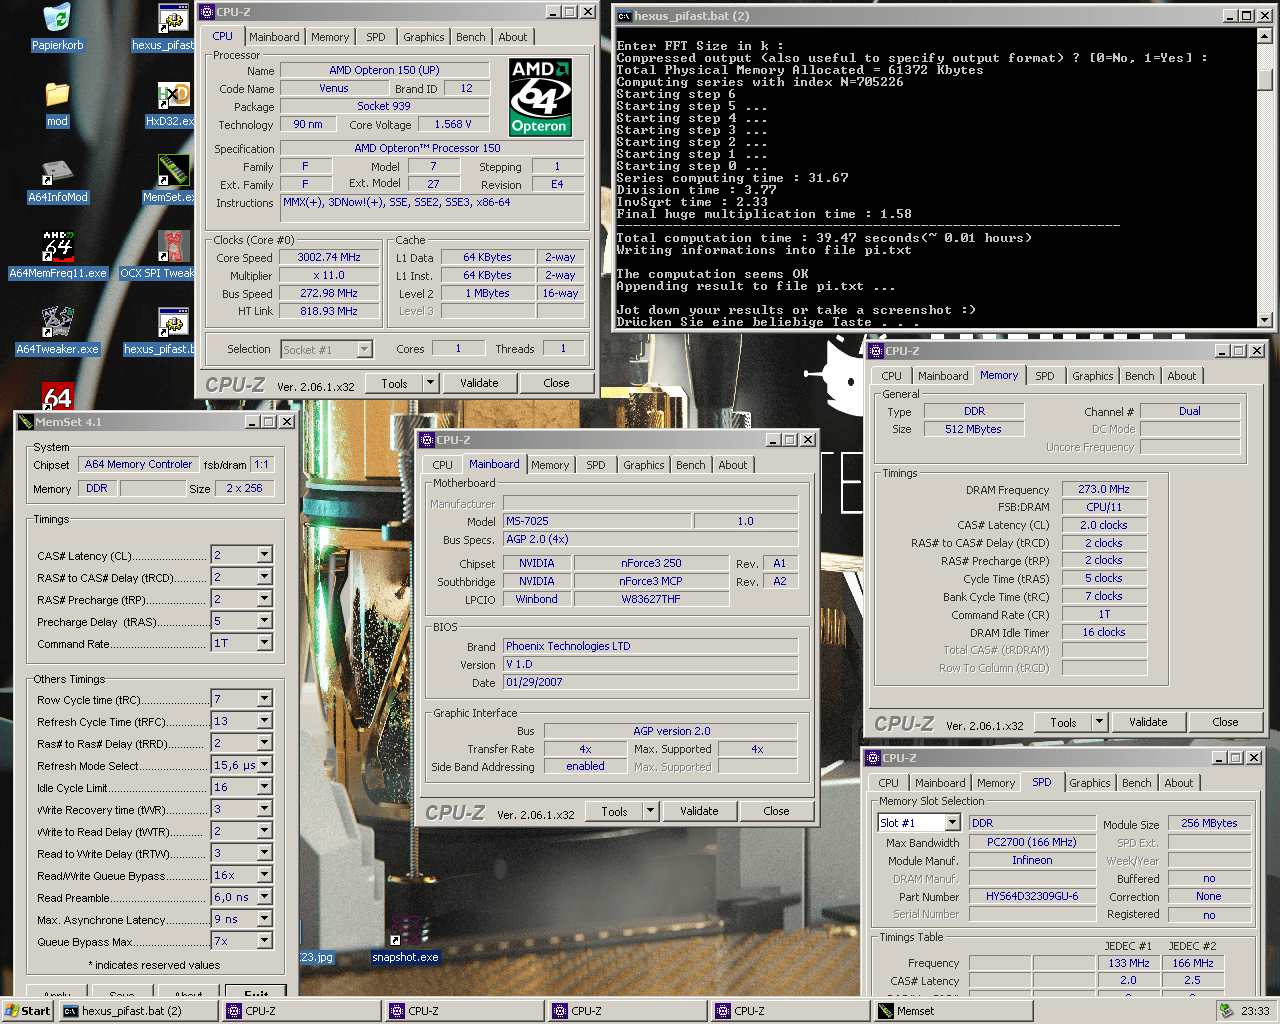
Task: Click the DRAM Frequency 273.0 MHz value
Action: 1104,489
